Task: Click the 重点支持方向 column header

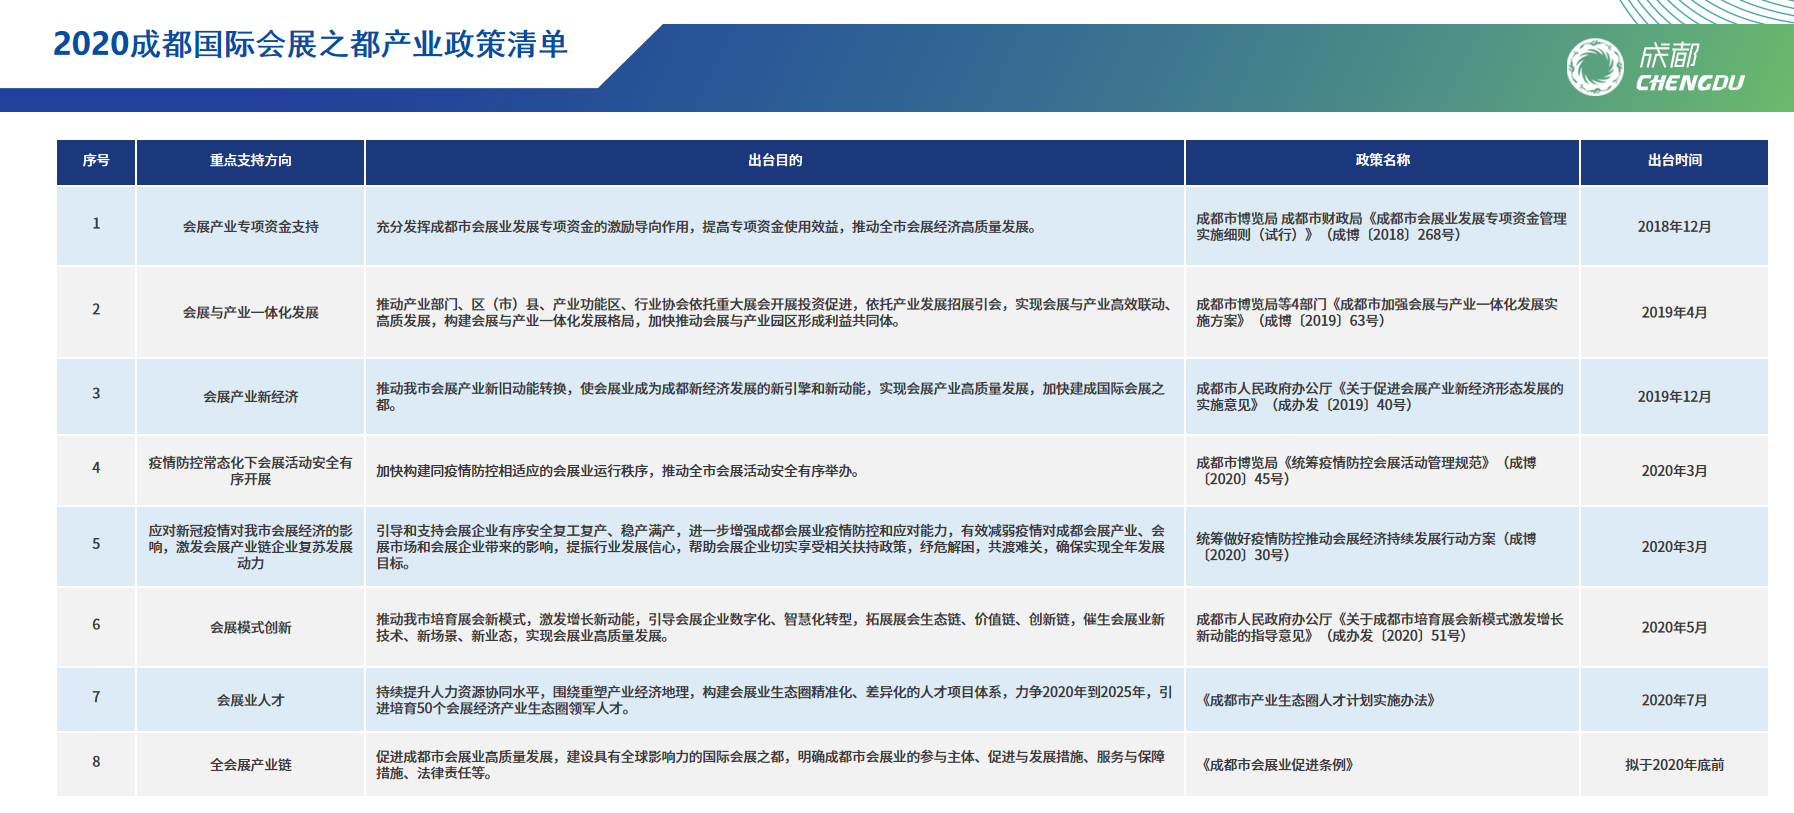Action: (x=251, y=160)
